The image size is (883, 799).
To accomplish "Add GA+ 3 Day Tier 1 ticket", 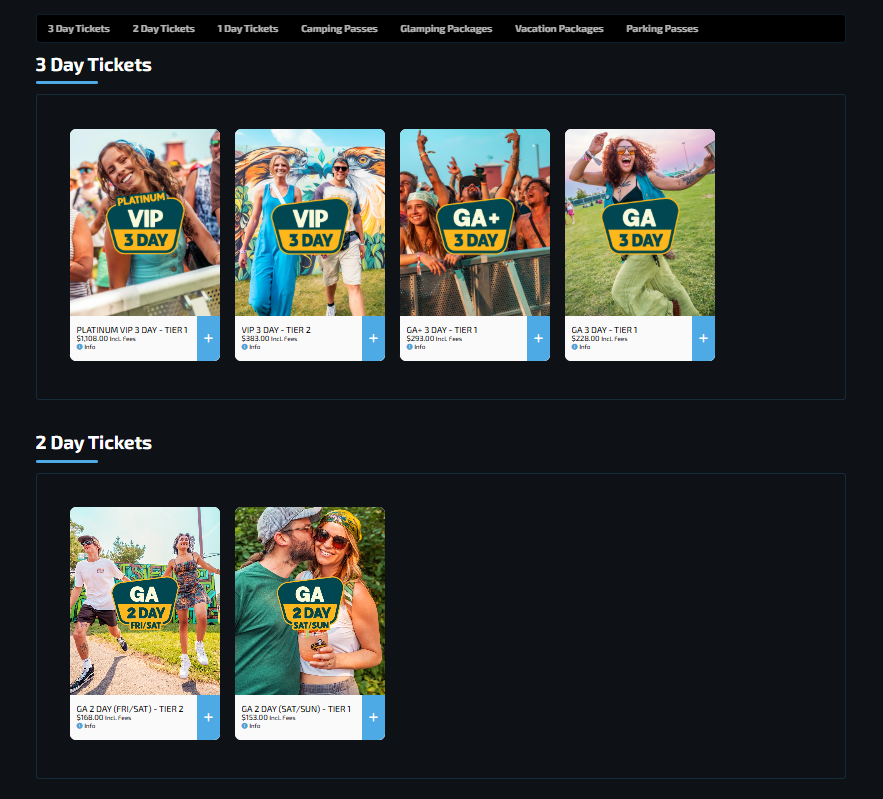I will click(538, 338).
